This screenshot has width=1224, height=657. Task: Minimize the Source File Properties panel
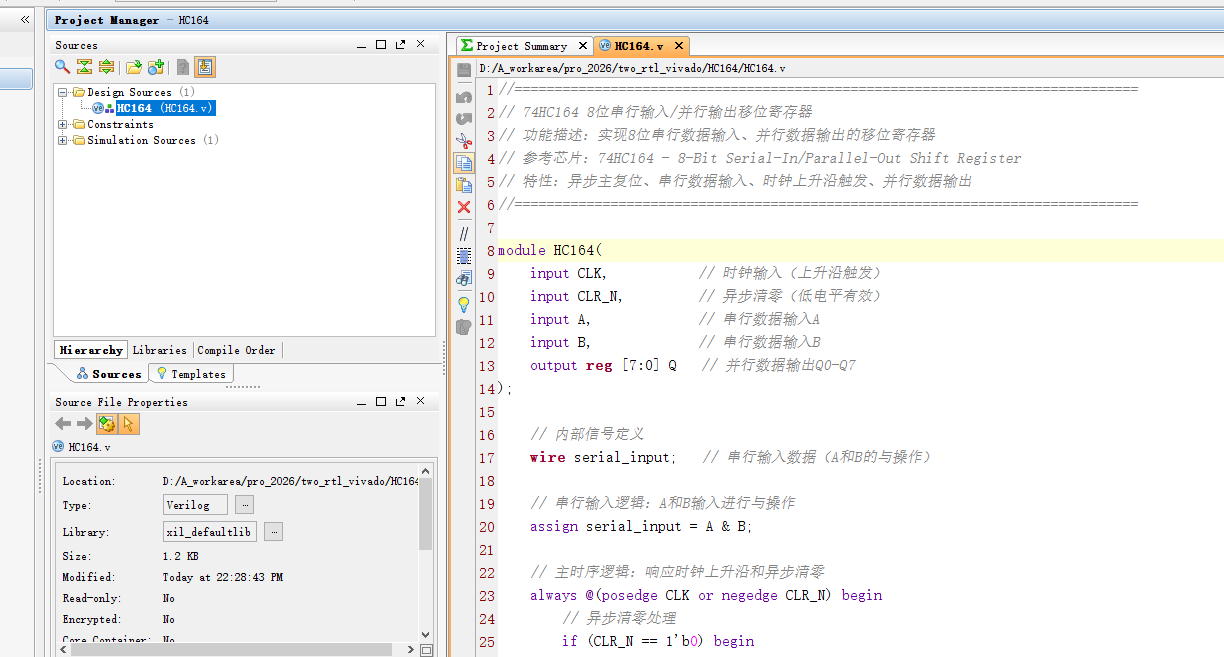click(x=362, y=402)
